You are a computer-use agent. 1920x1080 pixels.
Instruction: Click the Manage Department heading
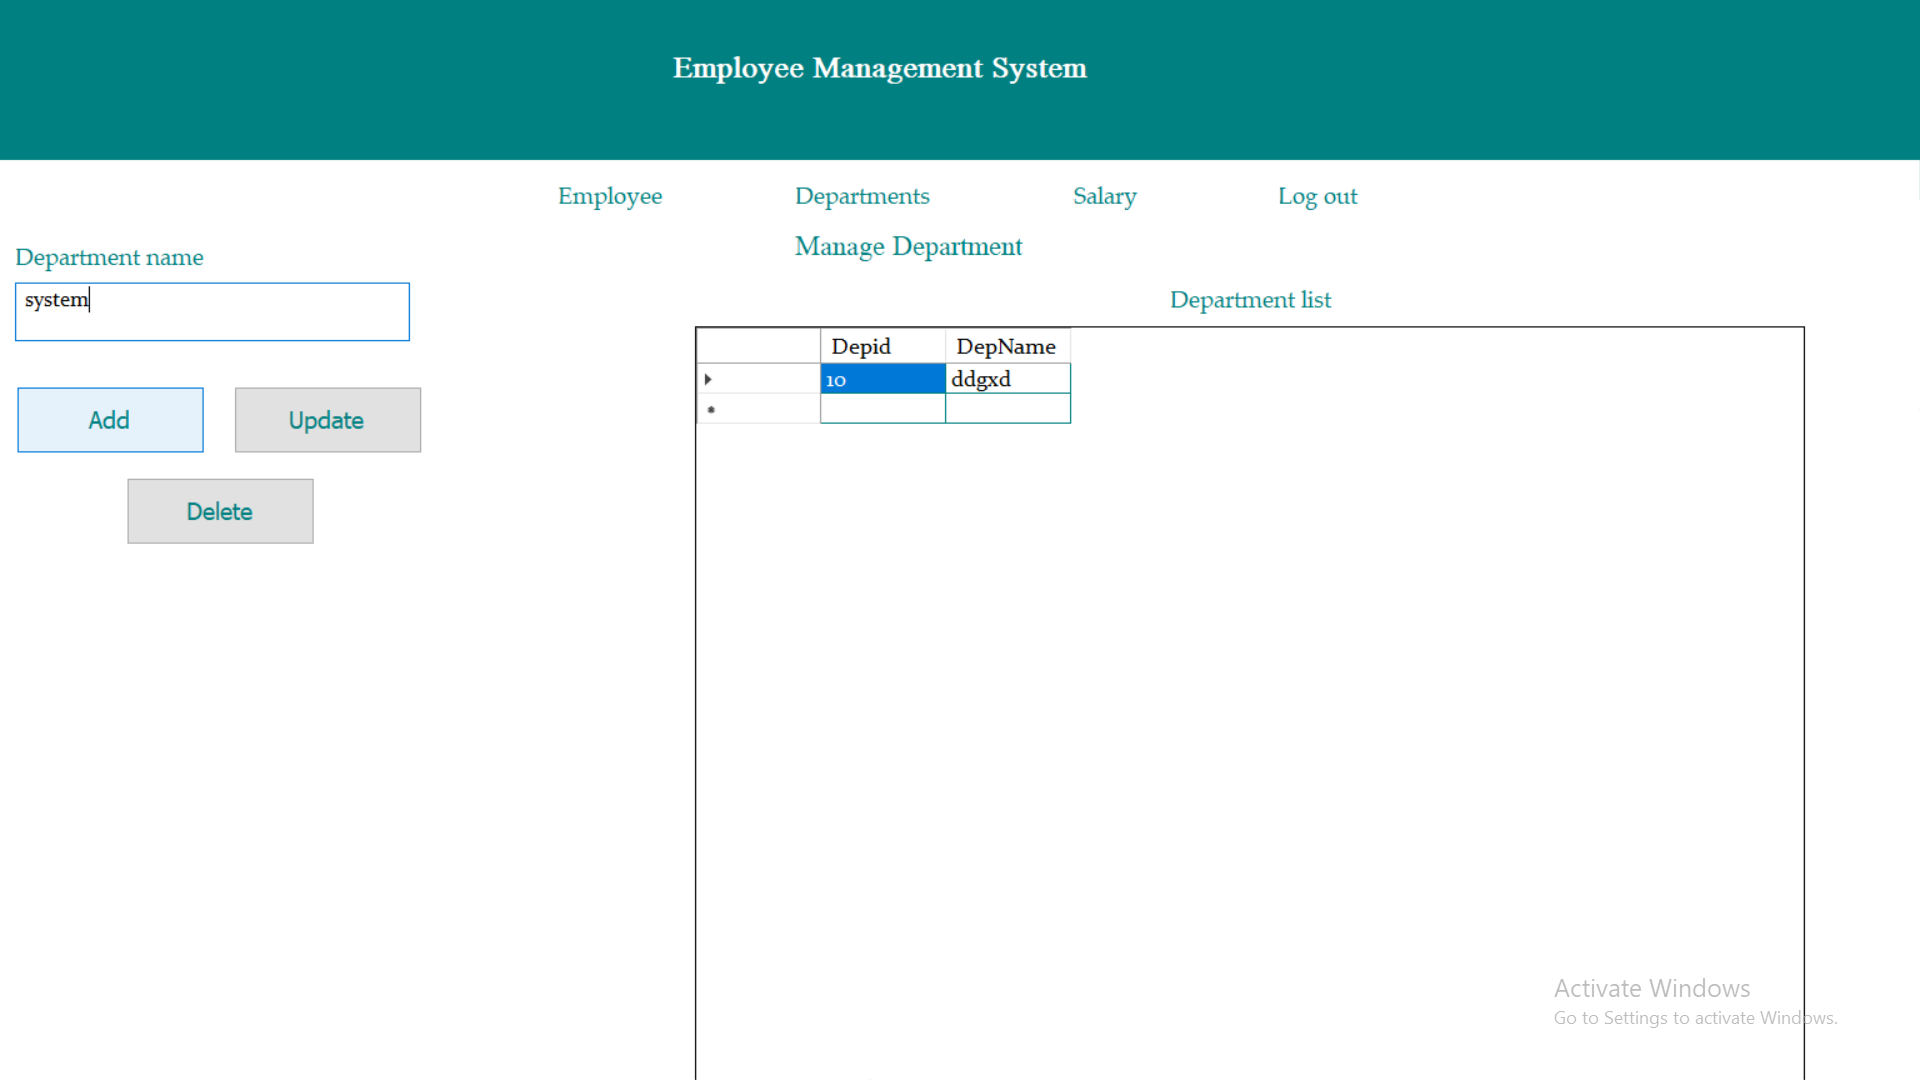[908, 246]
